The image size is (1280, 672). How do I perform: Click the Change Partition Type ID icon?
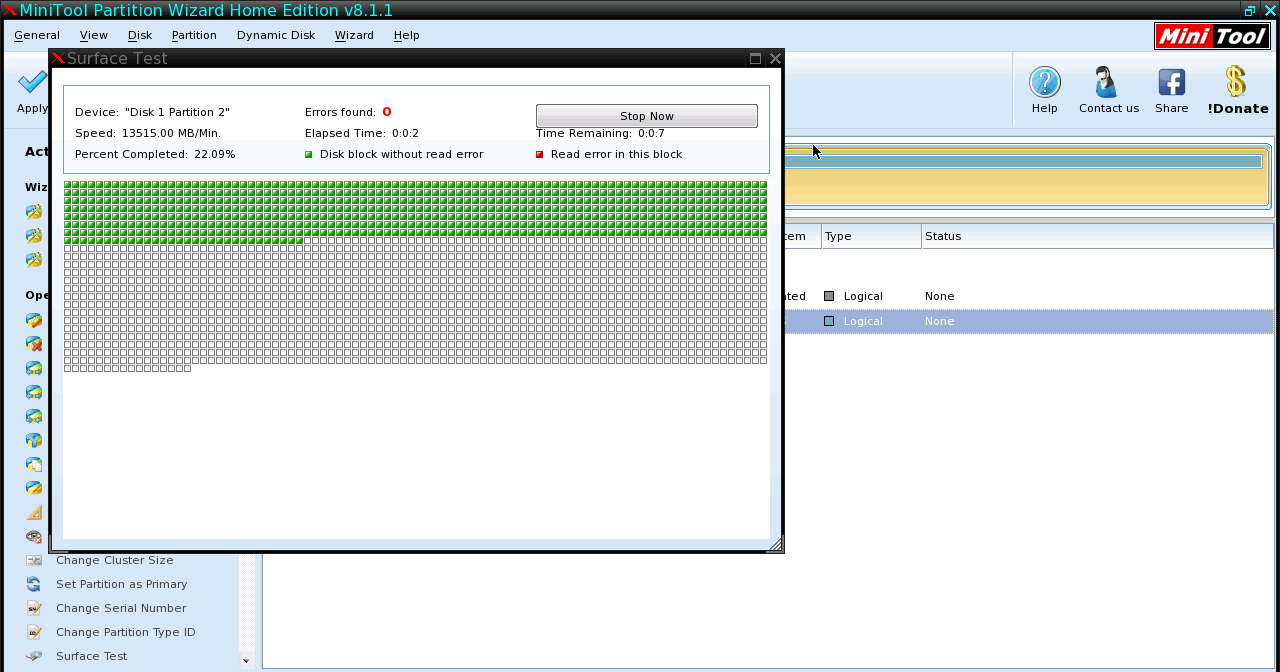[34, 632]
